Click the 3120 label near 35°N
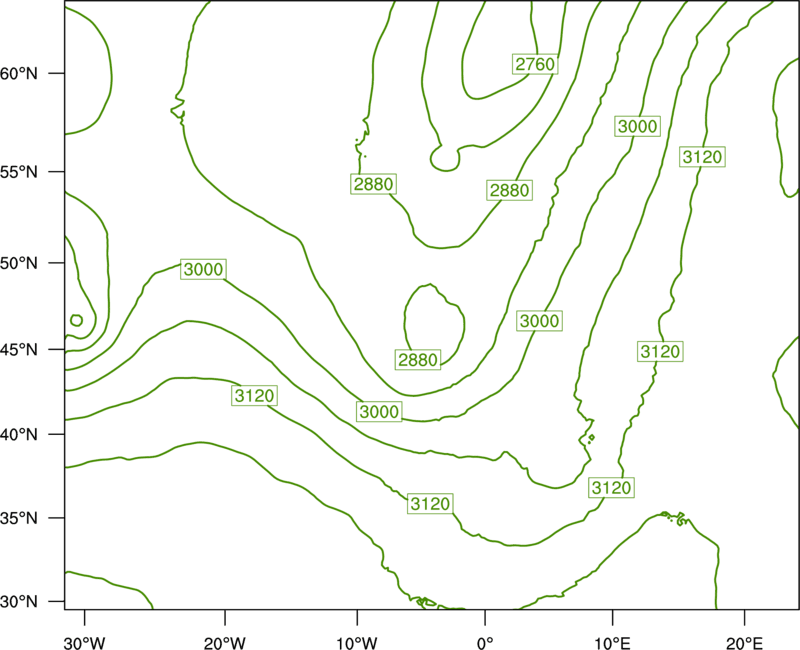This screenshot has width=800, height=650. click(431, 504)
